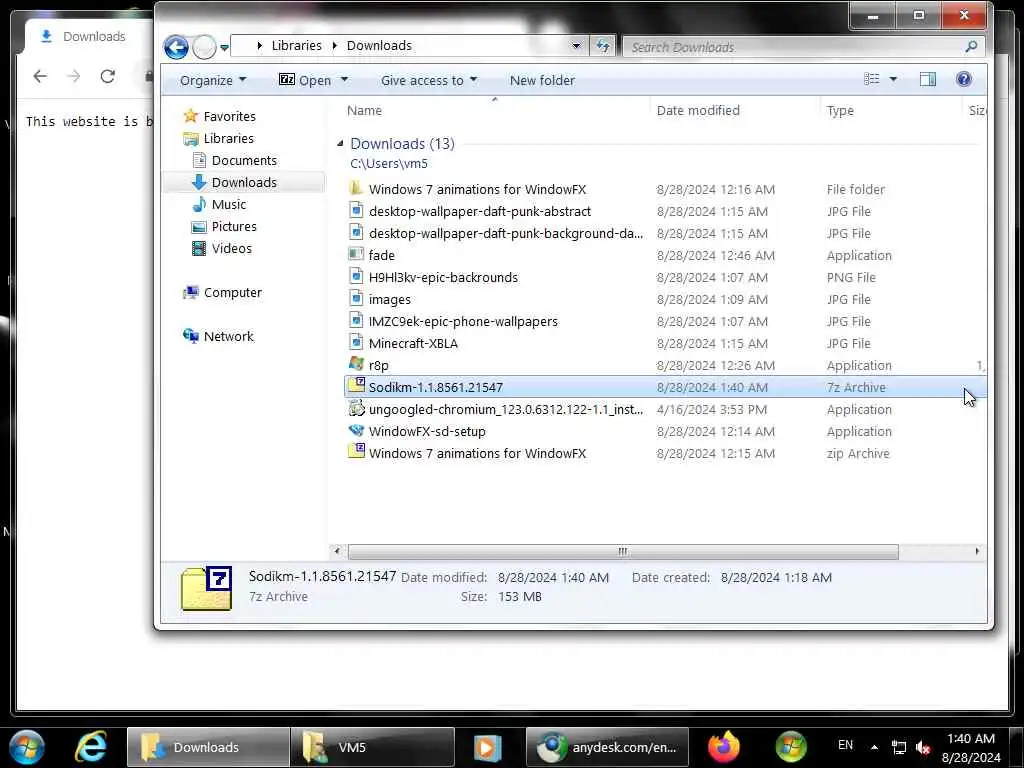Screen dimensions: 1024x768
Task: Expand the address bar history dropdown
Action: coord(576,46)
